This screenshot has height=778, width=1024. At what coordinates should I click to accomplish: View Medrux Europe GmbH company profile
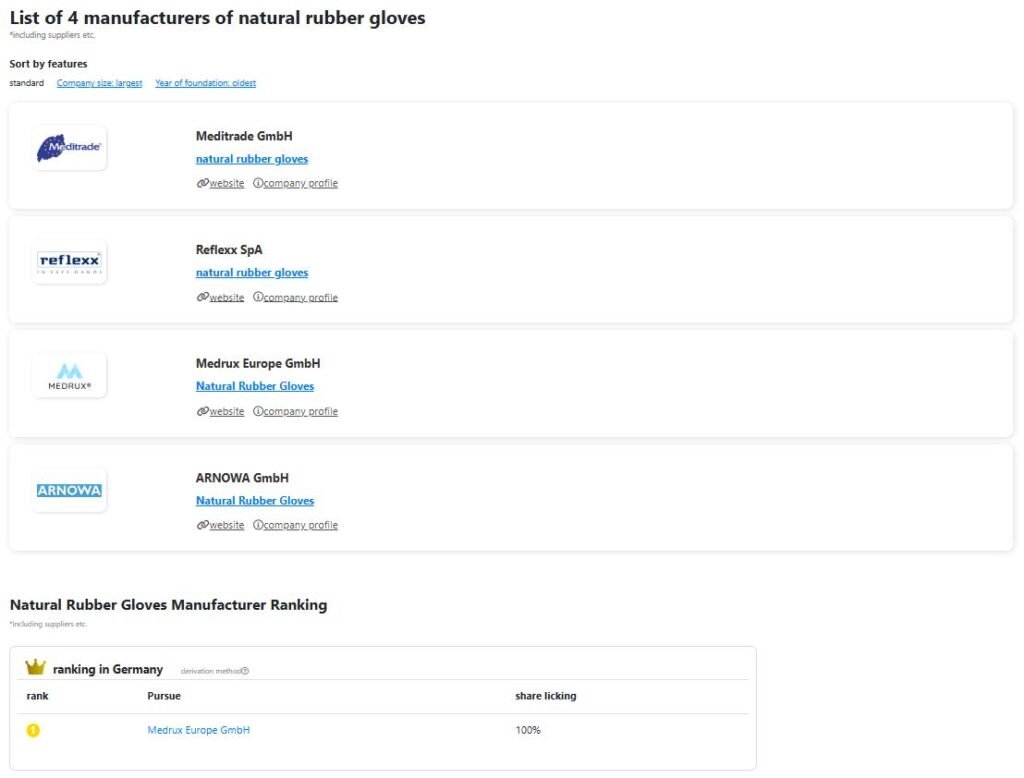(300, 412)
